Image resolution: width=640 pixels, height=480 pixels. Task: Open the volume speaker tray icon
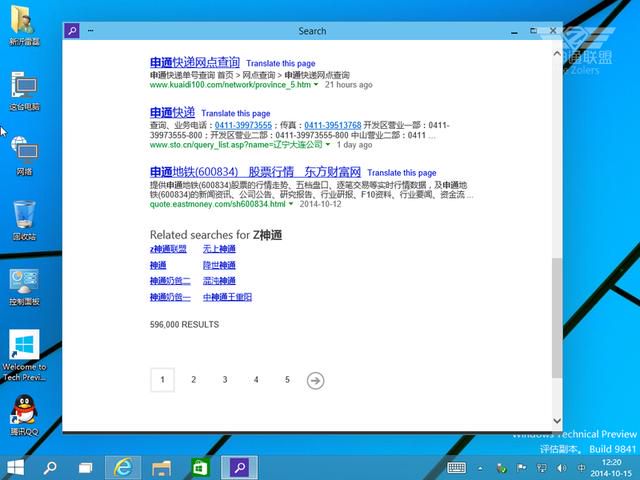click(562, 468)
